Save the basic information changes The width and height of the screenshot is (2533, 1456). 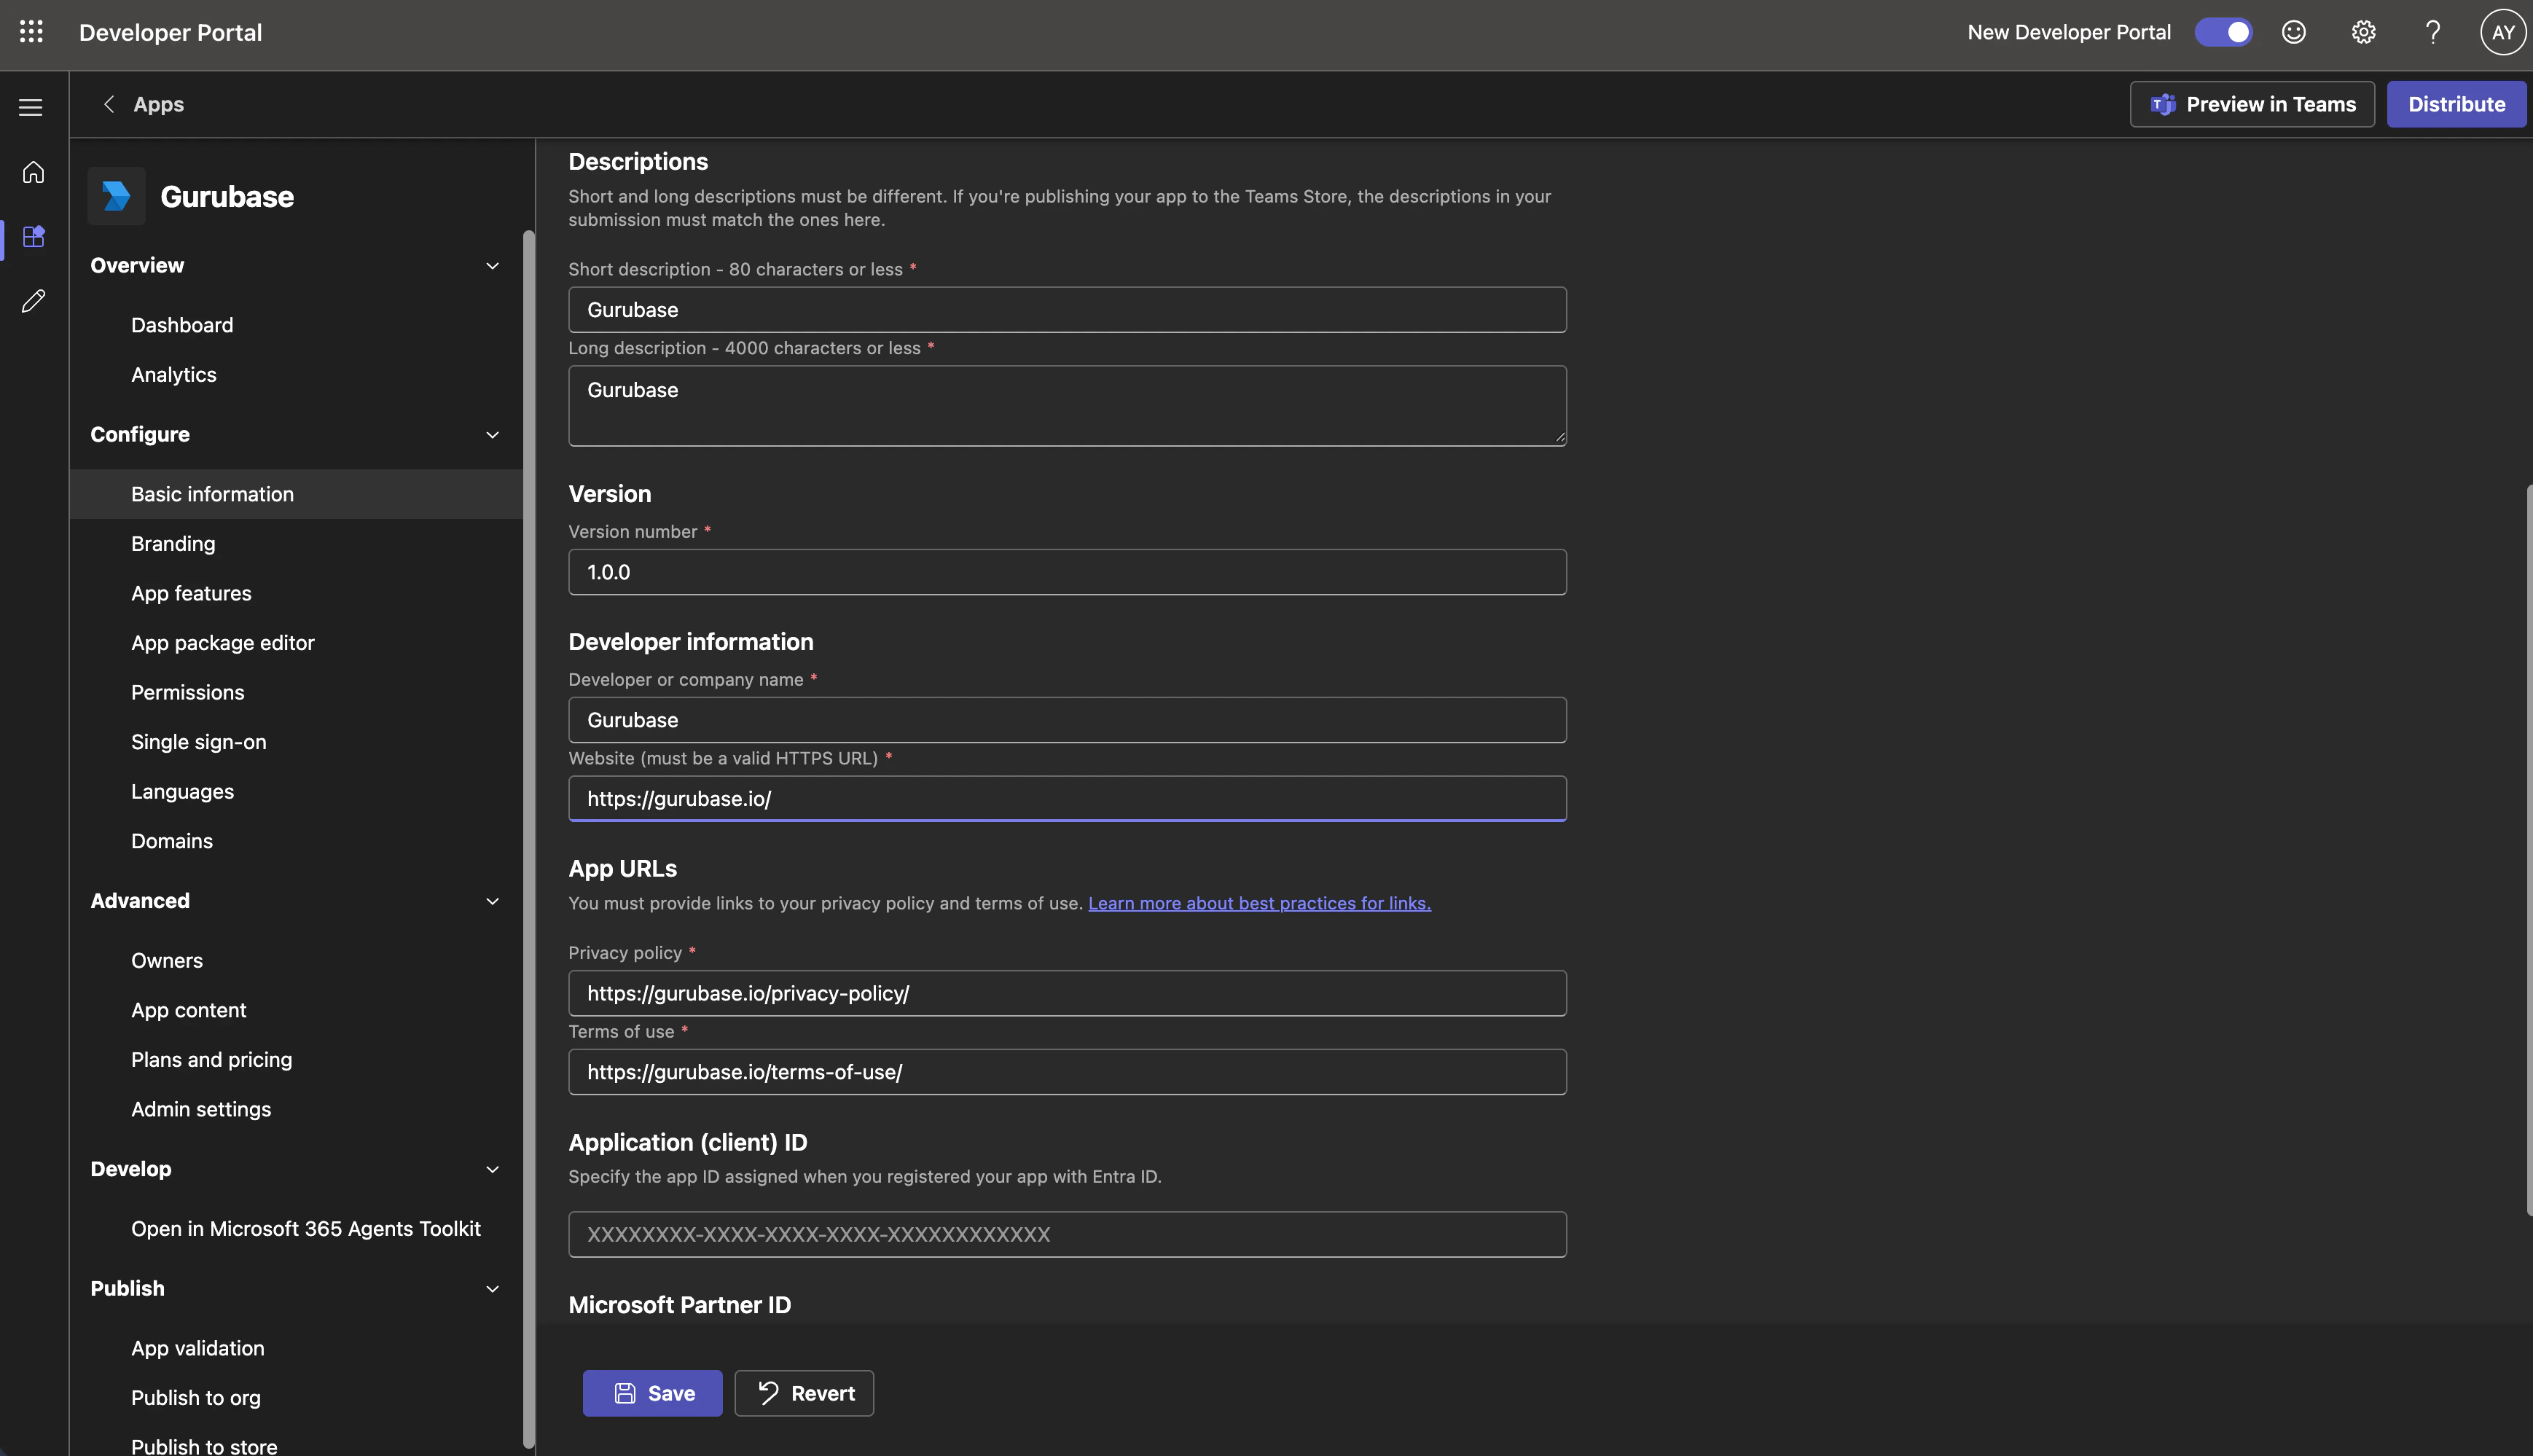[x=652, y=1393]
